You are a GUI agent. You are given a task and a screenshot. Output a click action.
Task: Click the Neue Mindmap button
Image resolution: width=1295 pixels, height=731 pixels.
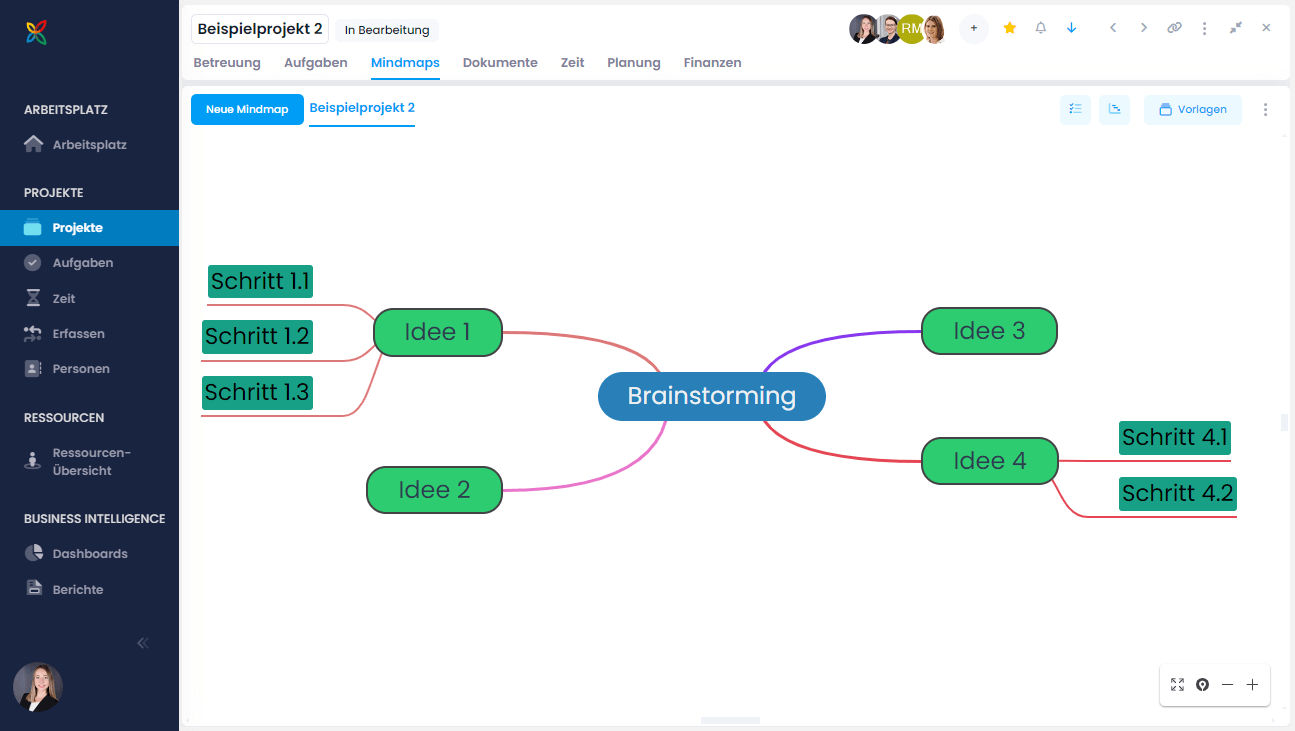247,110
